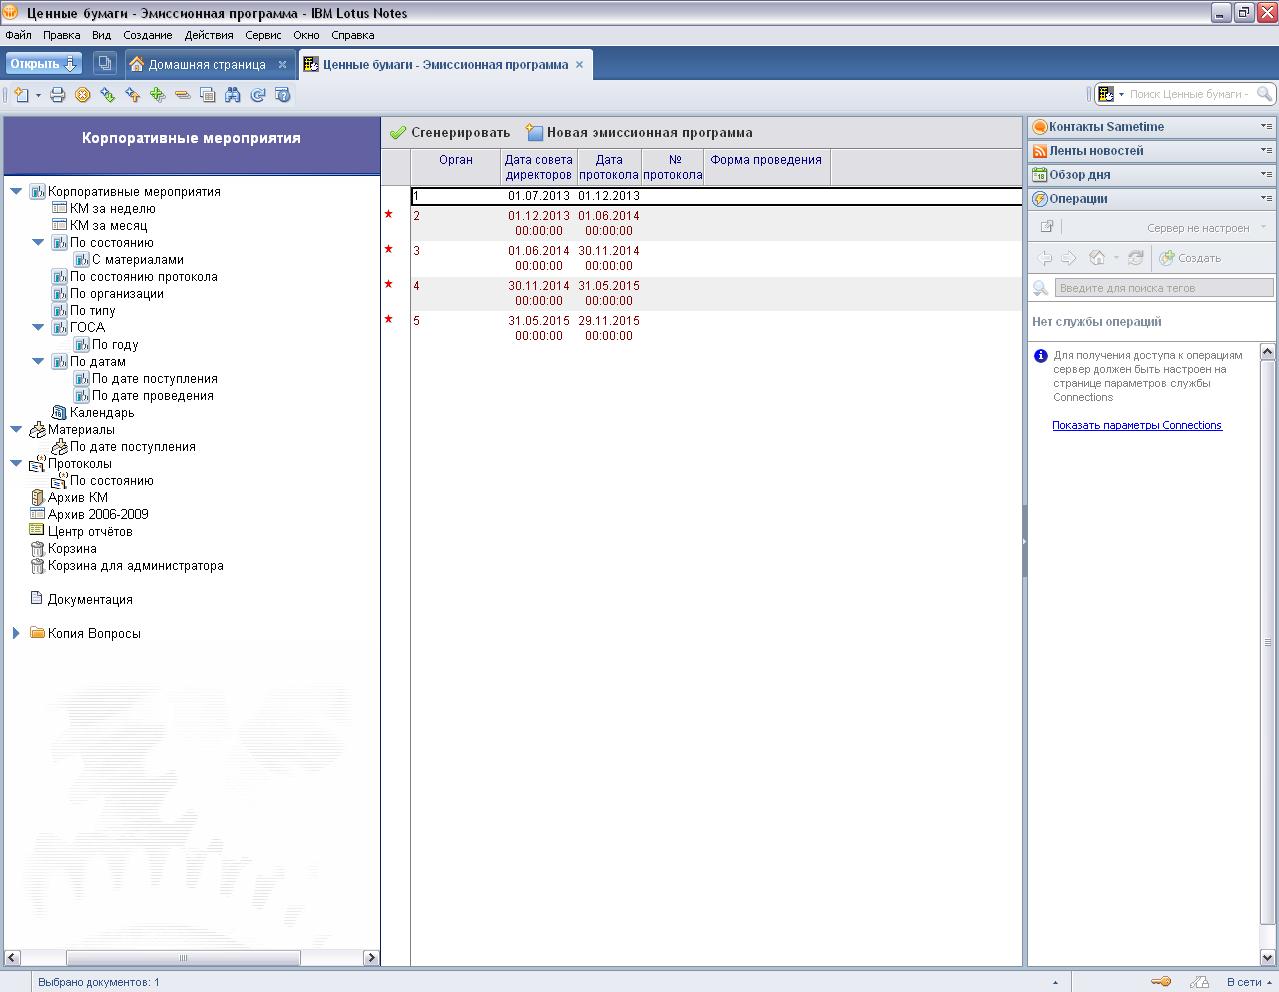Click the Поиск Ценные бумаги search field
The width and height of the screenshot is (1279, 992).
(1188, 94)
